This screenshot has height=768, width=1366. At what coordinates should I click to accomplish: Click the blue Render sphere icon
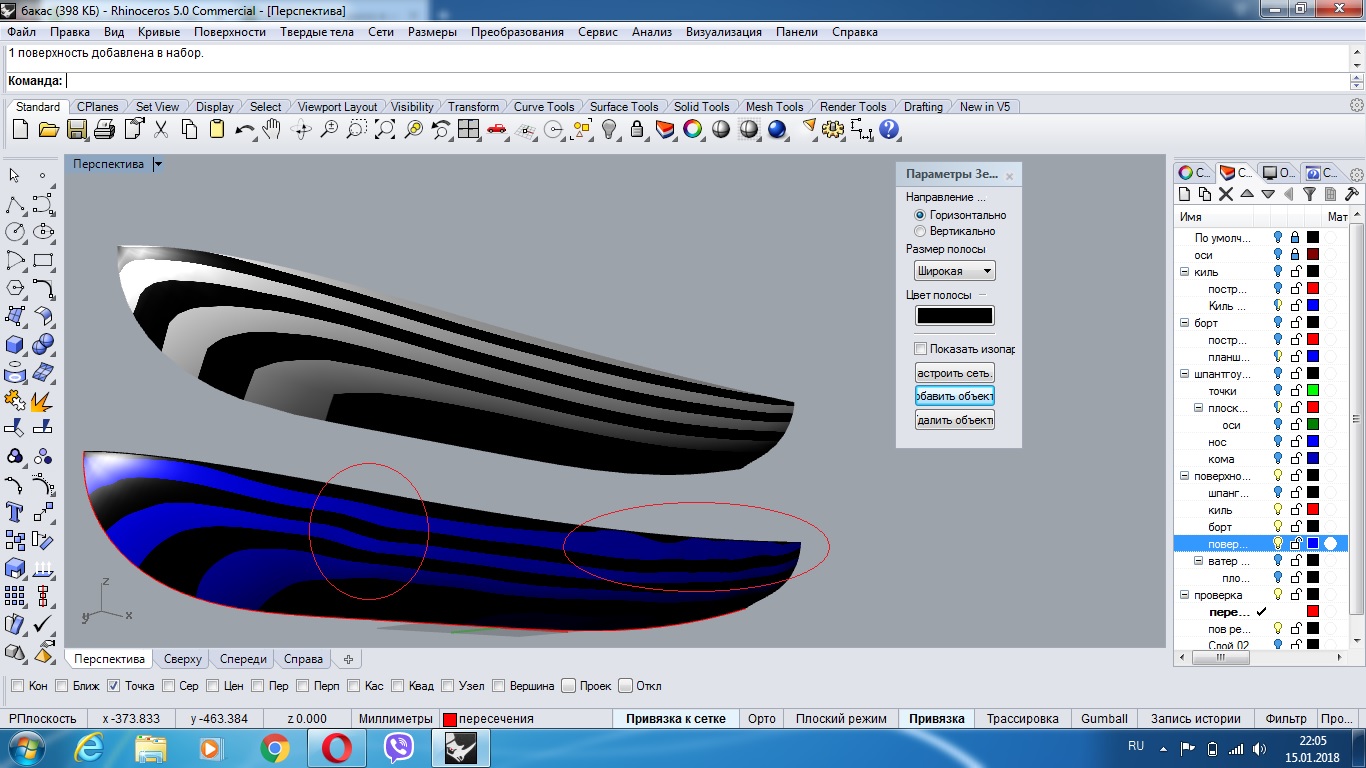777,129
